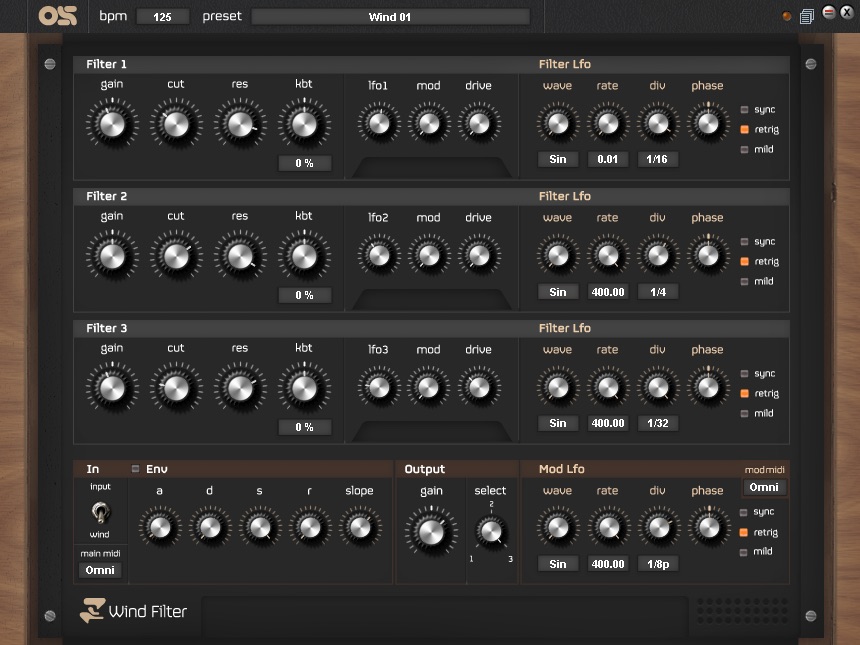Click Mod Lfo rate value 400.00
Image resolution: width=860 pixels, height=645 pixels.
[x=608, y=564]
